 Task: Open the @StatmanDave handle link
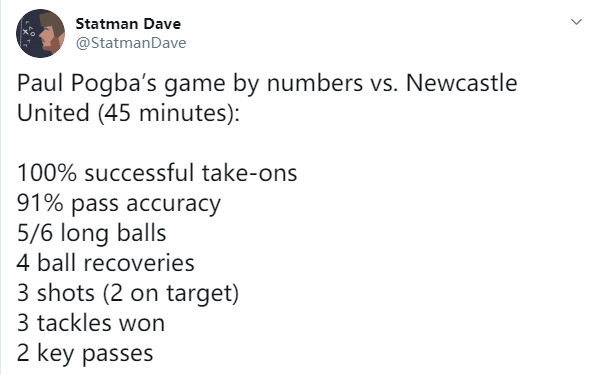[x=131, y=43]
